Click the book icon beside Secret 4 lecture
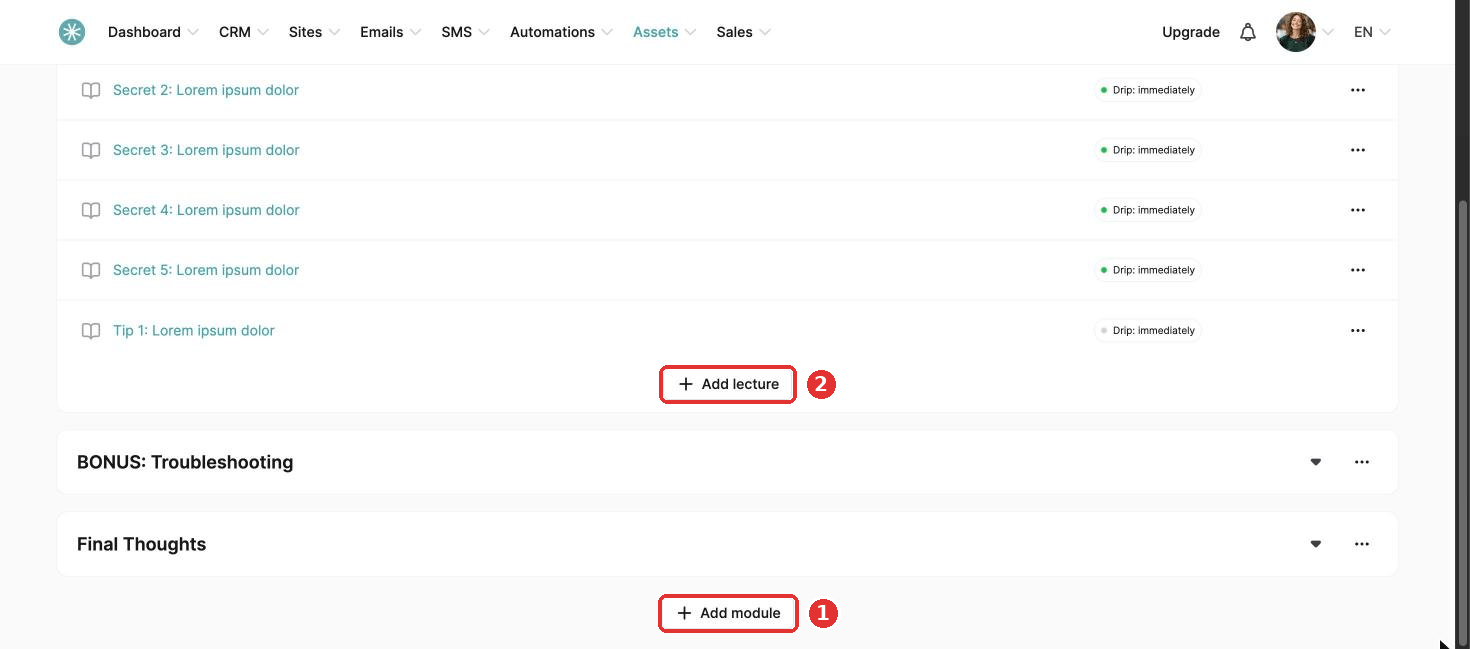Image resolution: width=1470 pixels, height=649 pixels. pyautogui.click(x=91, y=210)
